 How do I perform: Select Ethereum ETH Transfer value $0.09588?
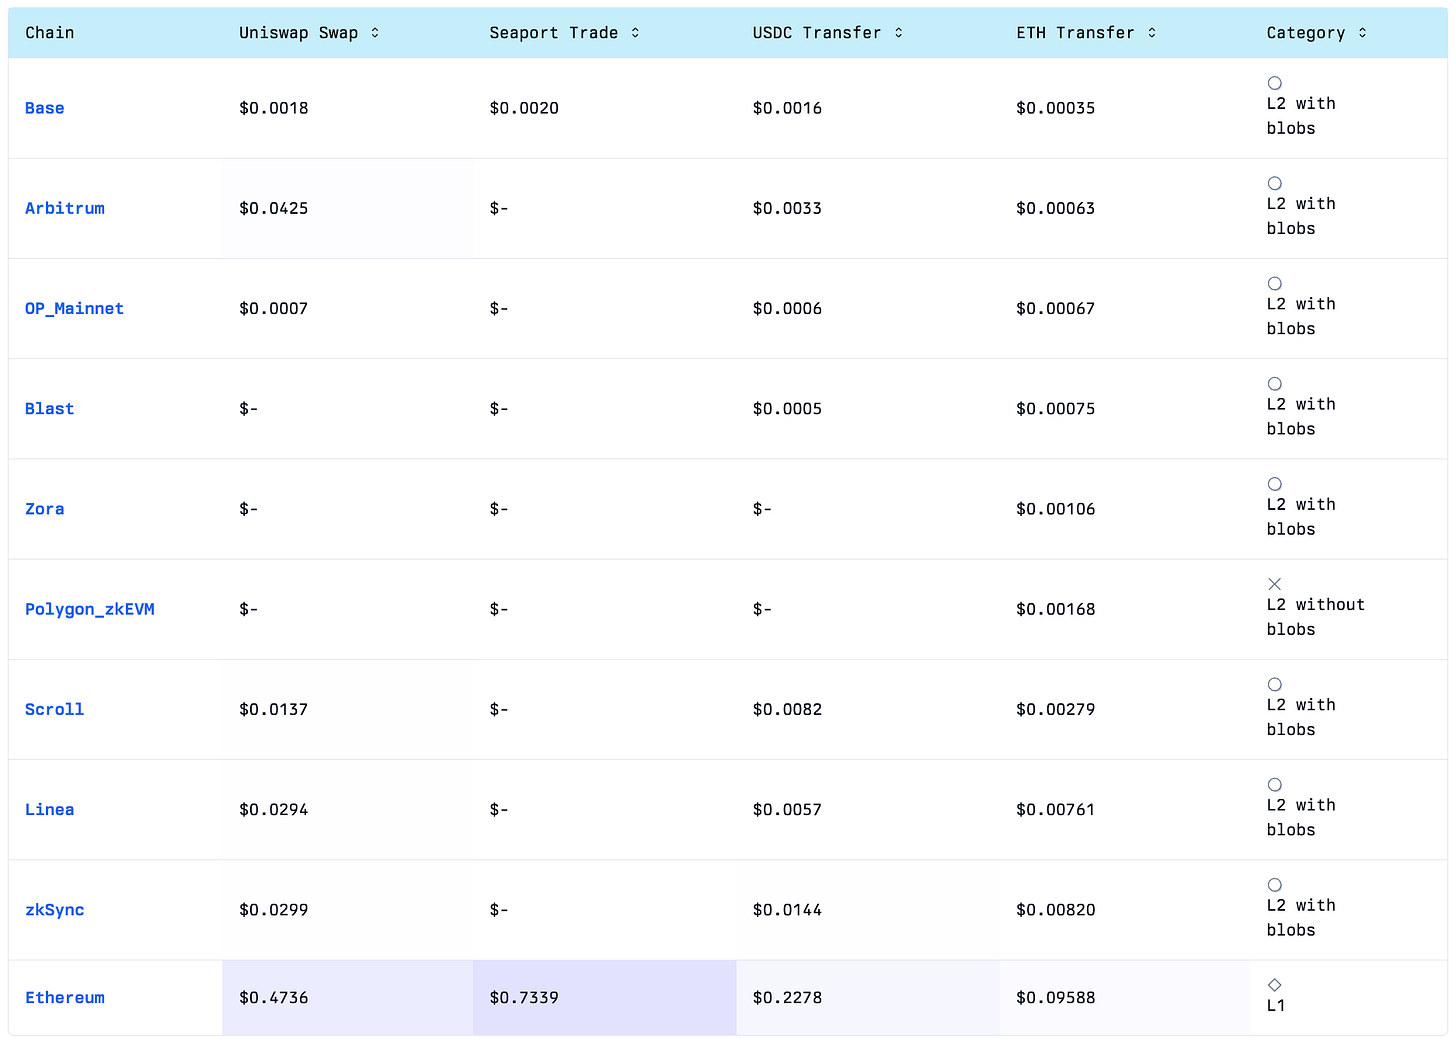[x=1056, y=998]
